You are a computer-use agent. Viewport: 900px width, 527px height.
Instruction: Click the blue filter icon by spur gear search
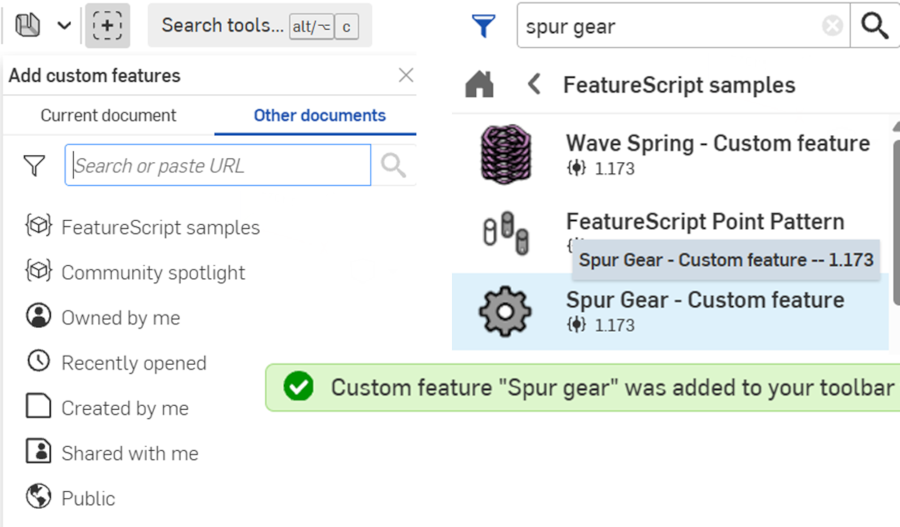(x=484, y=27)
